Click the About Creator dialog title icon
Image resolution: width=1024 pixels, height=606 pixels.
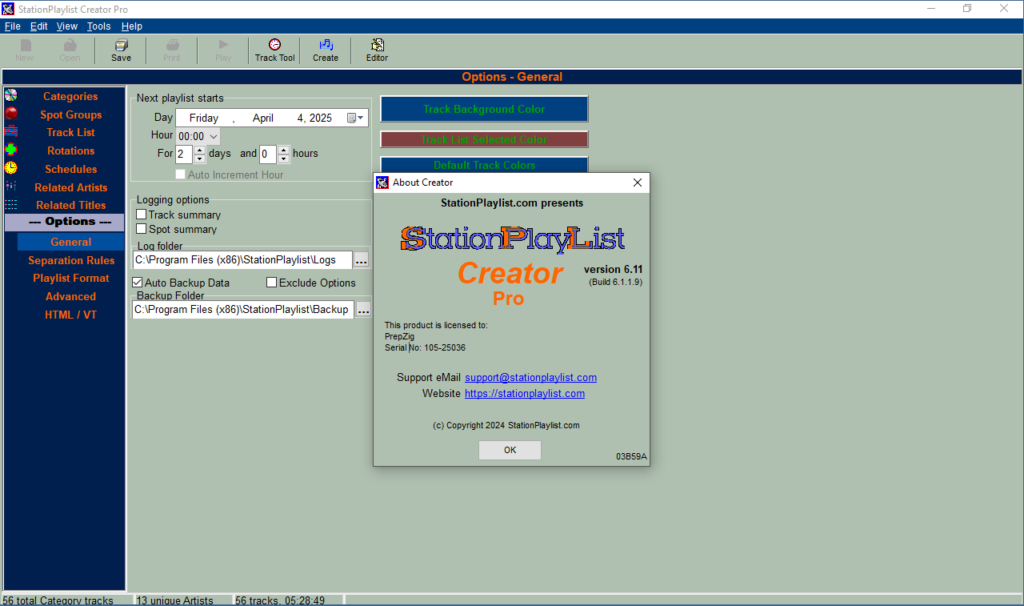(383, 183)
